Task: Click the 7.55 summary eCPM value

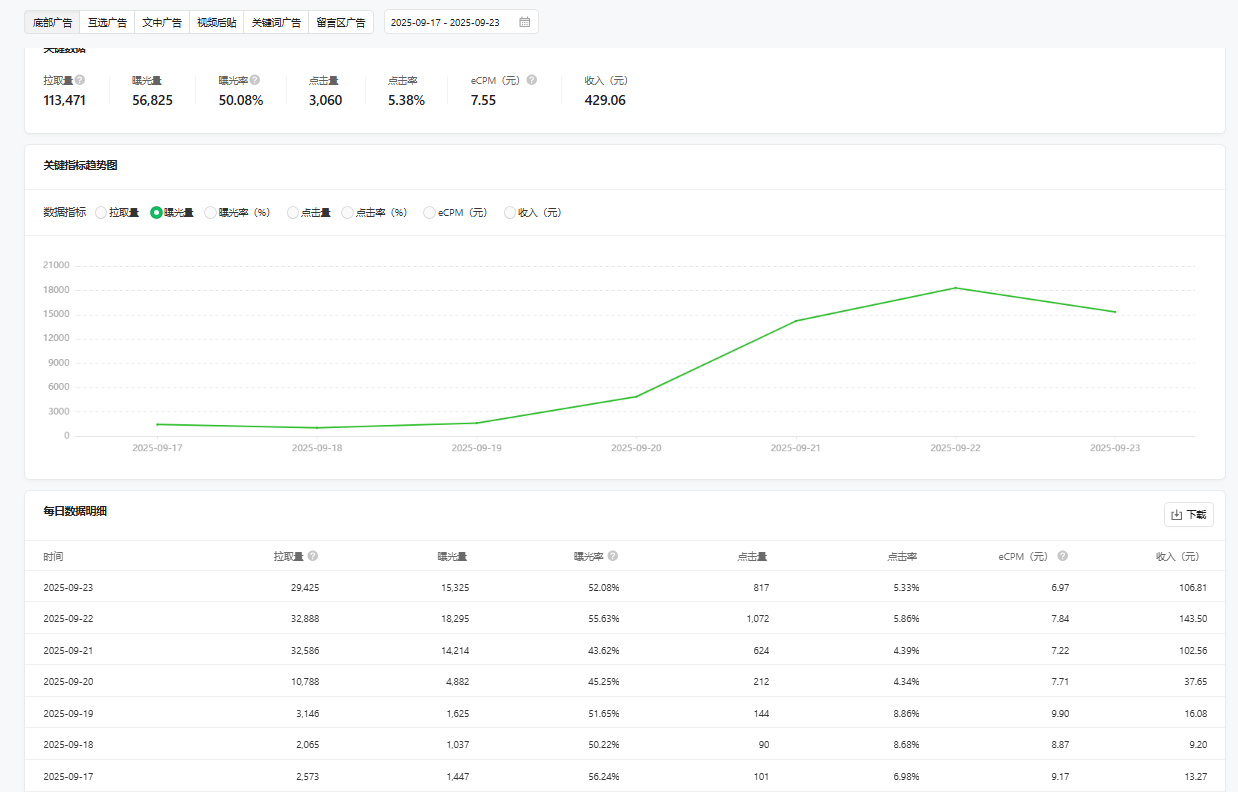Action: click(484, 100)
